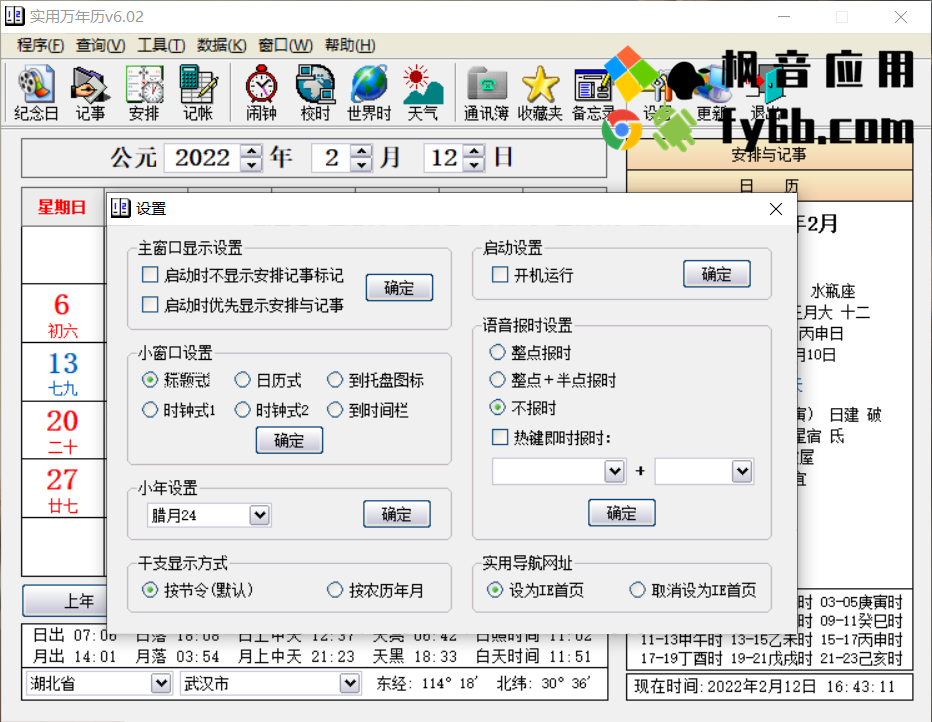Click 确定 in 小年设置 group

397,514
